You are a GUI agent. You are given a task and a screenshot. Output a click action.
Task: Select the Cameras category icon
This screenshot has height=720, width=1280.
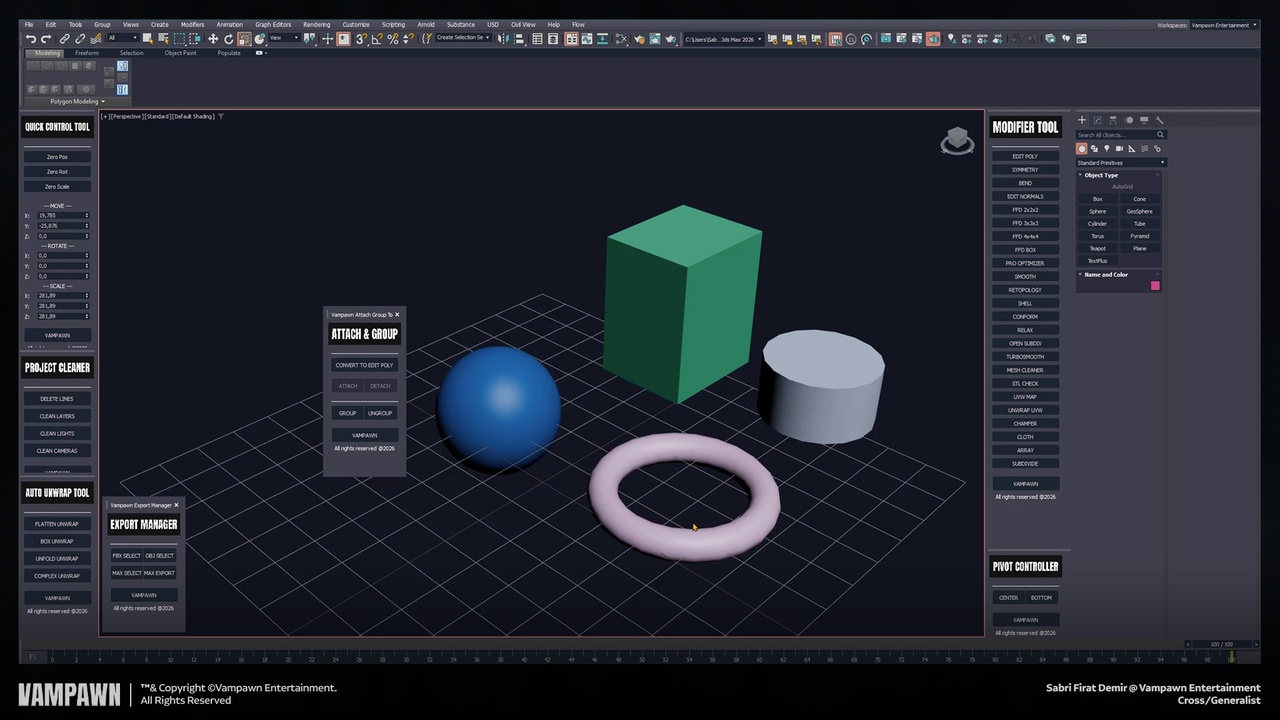point(1119,149)
